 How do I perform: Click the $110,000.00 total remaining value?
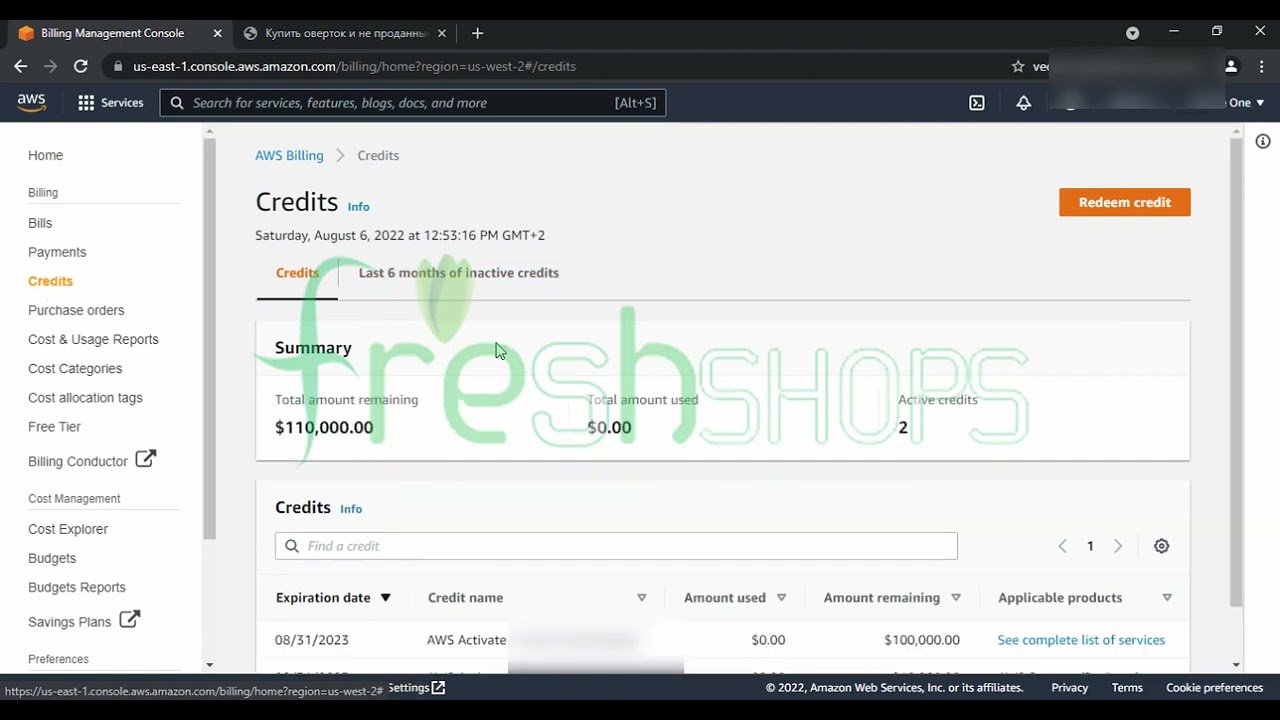click(x=324, y=428)
